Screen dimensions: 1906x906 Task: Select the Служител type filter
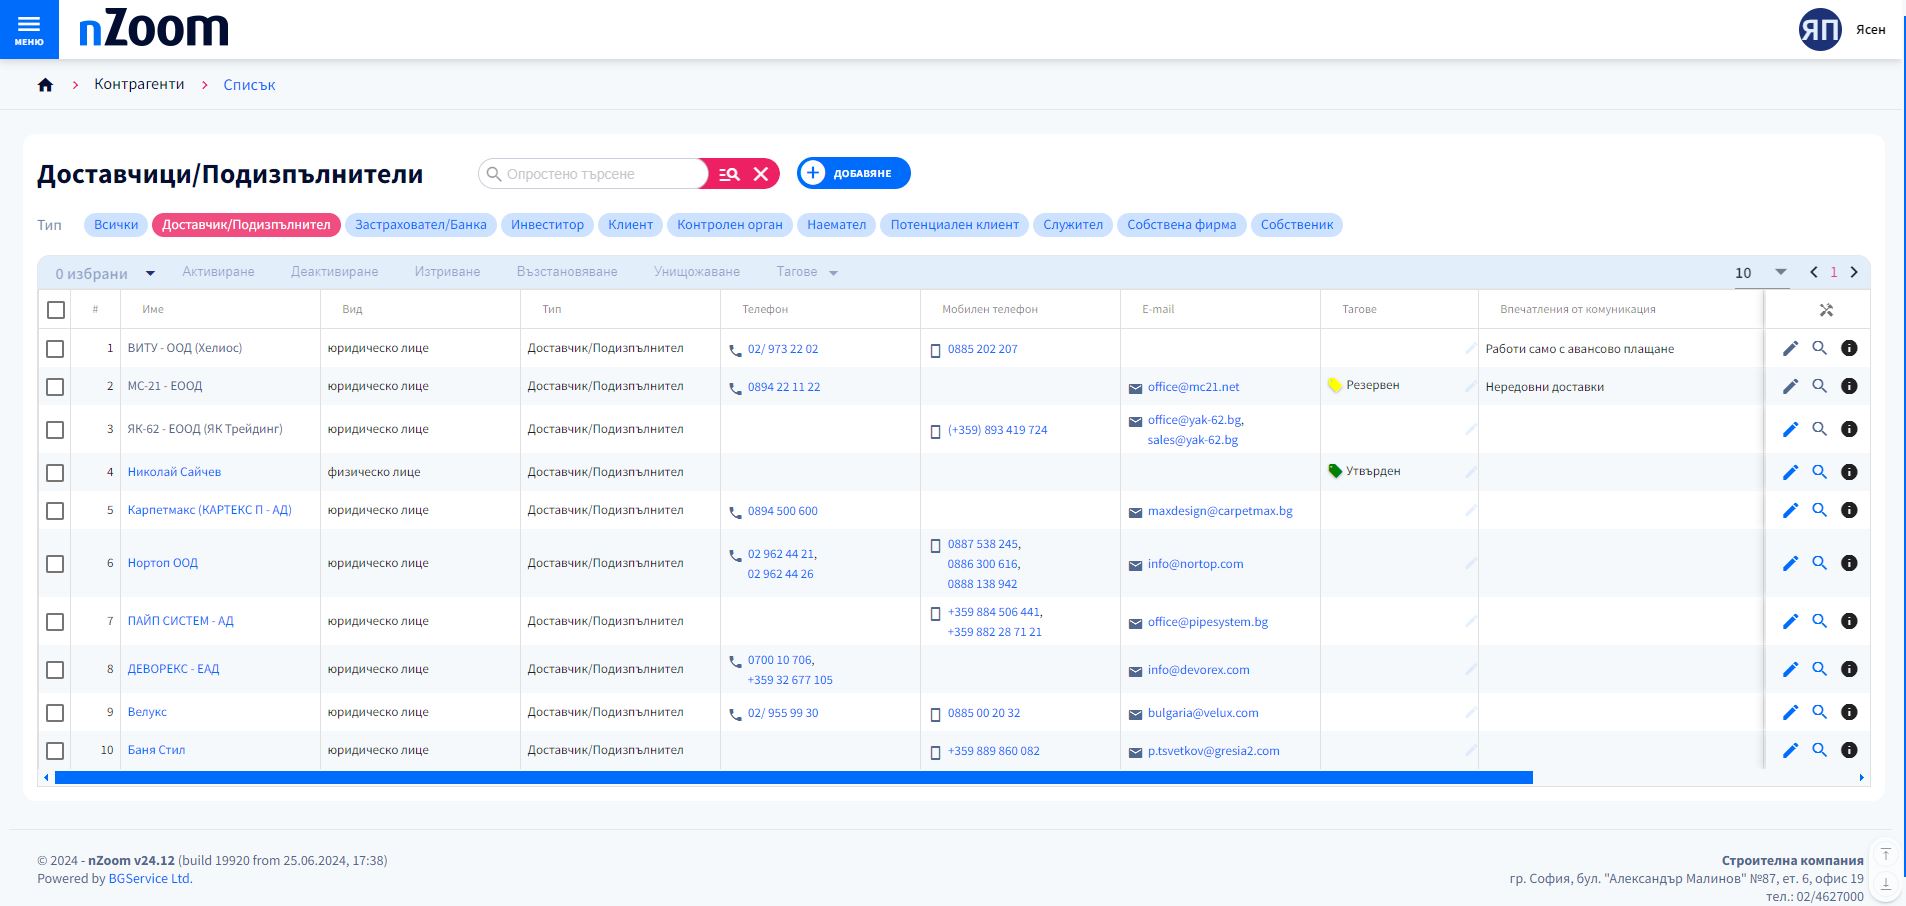(1073, 225)
